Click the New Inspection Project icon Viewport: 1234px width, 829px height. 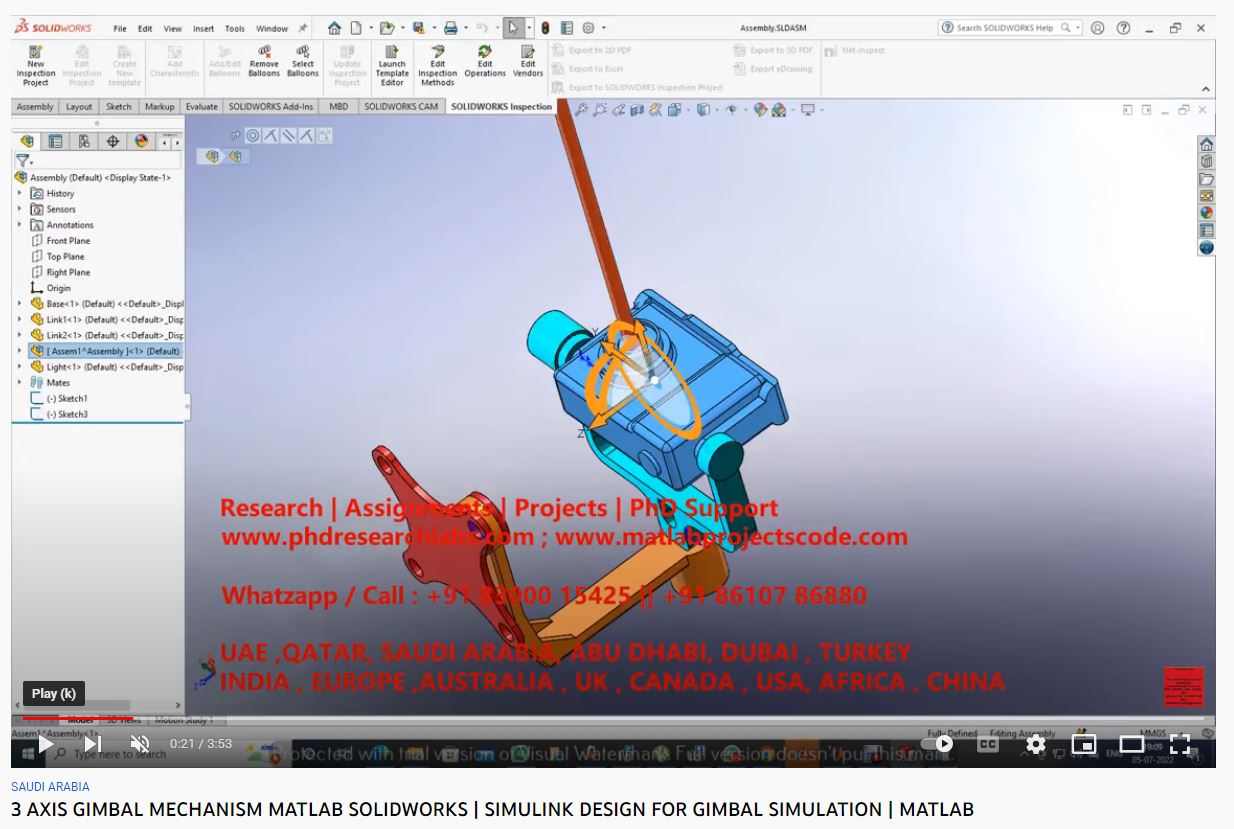(x=35, y=66)
